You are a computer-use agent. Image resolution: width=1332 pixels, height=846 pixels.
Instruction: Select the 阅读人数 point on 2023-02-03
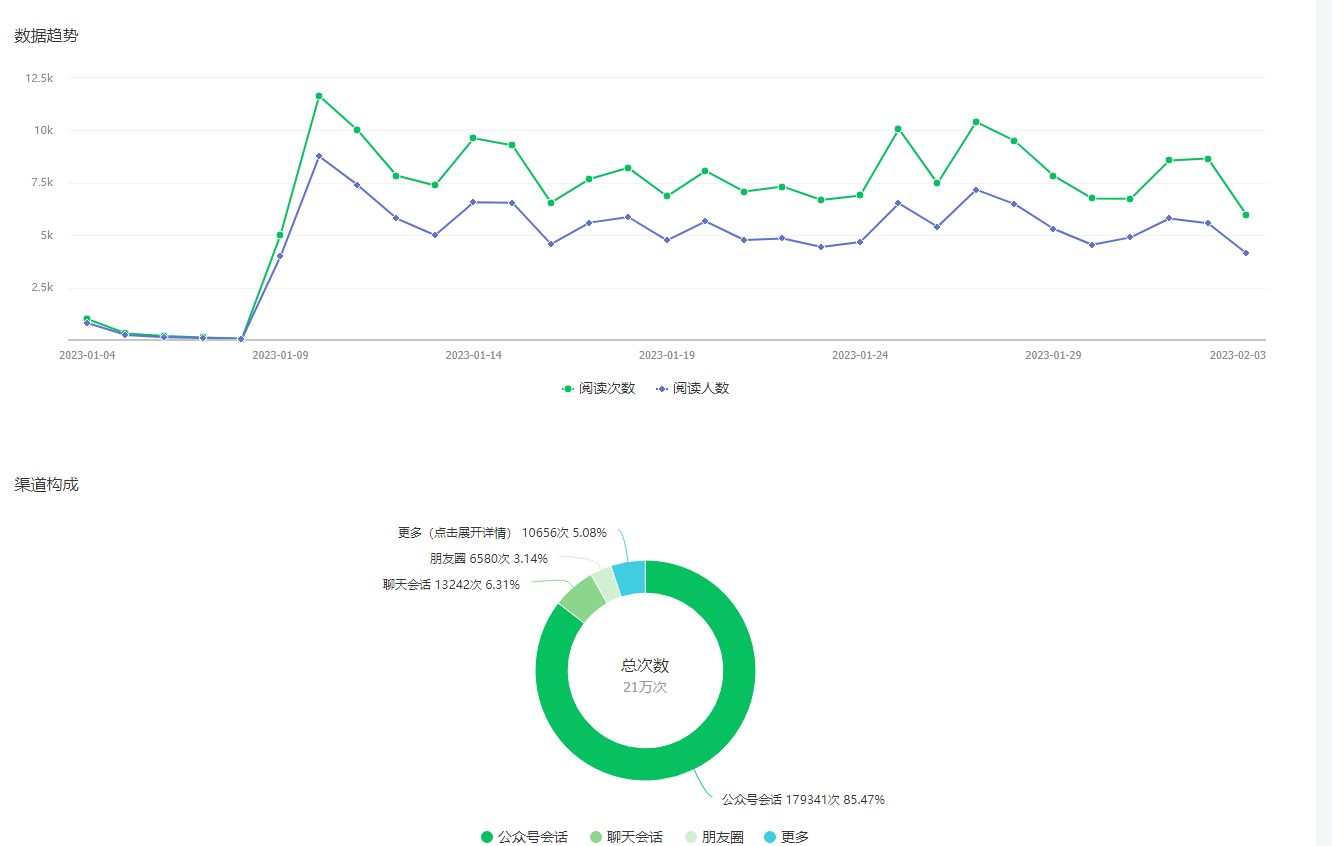pos(1245,253)
